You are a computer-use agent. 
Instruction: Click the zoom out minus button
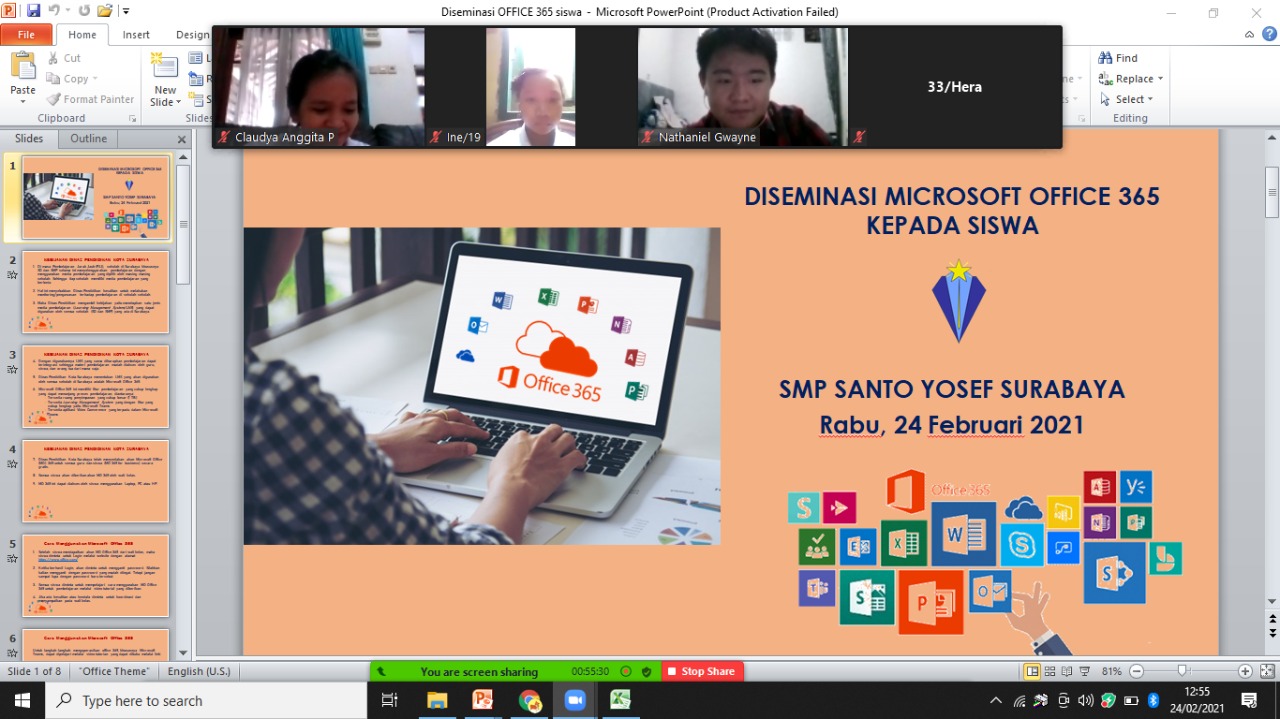[1135, 671]
